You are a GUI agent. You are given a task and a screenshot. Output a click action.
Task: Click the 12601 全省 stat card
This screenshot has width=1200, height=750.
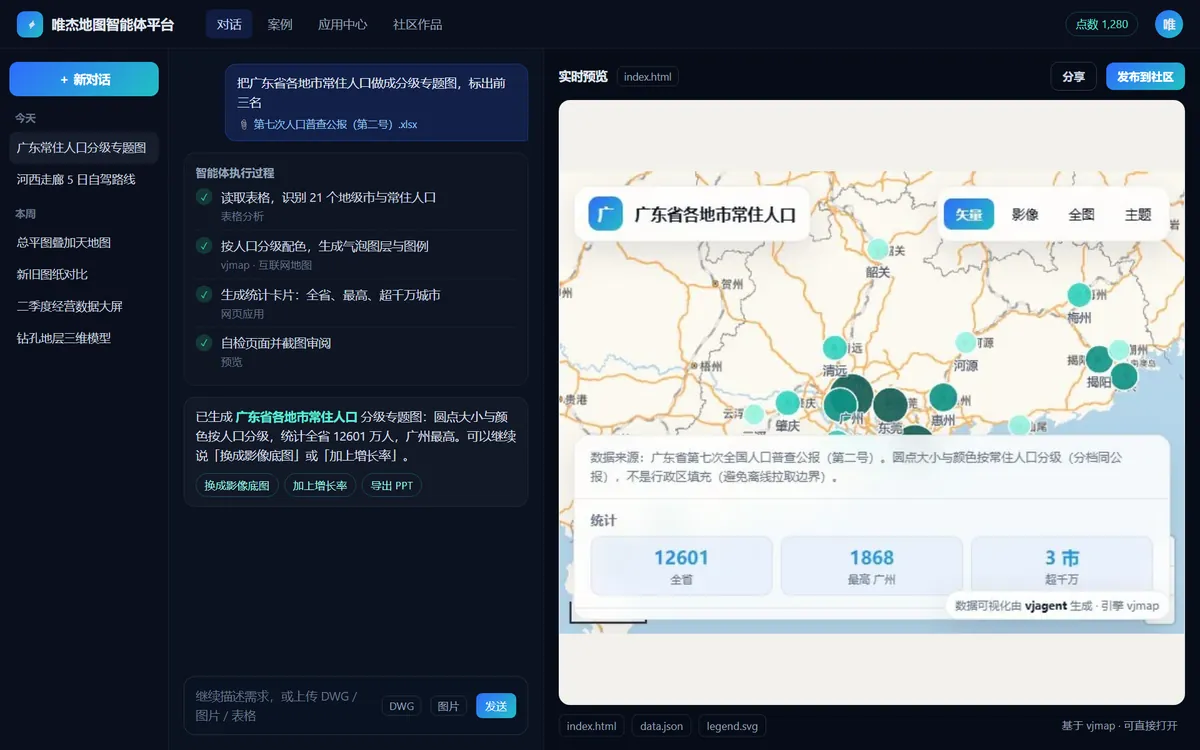click(681, 566)
